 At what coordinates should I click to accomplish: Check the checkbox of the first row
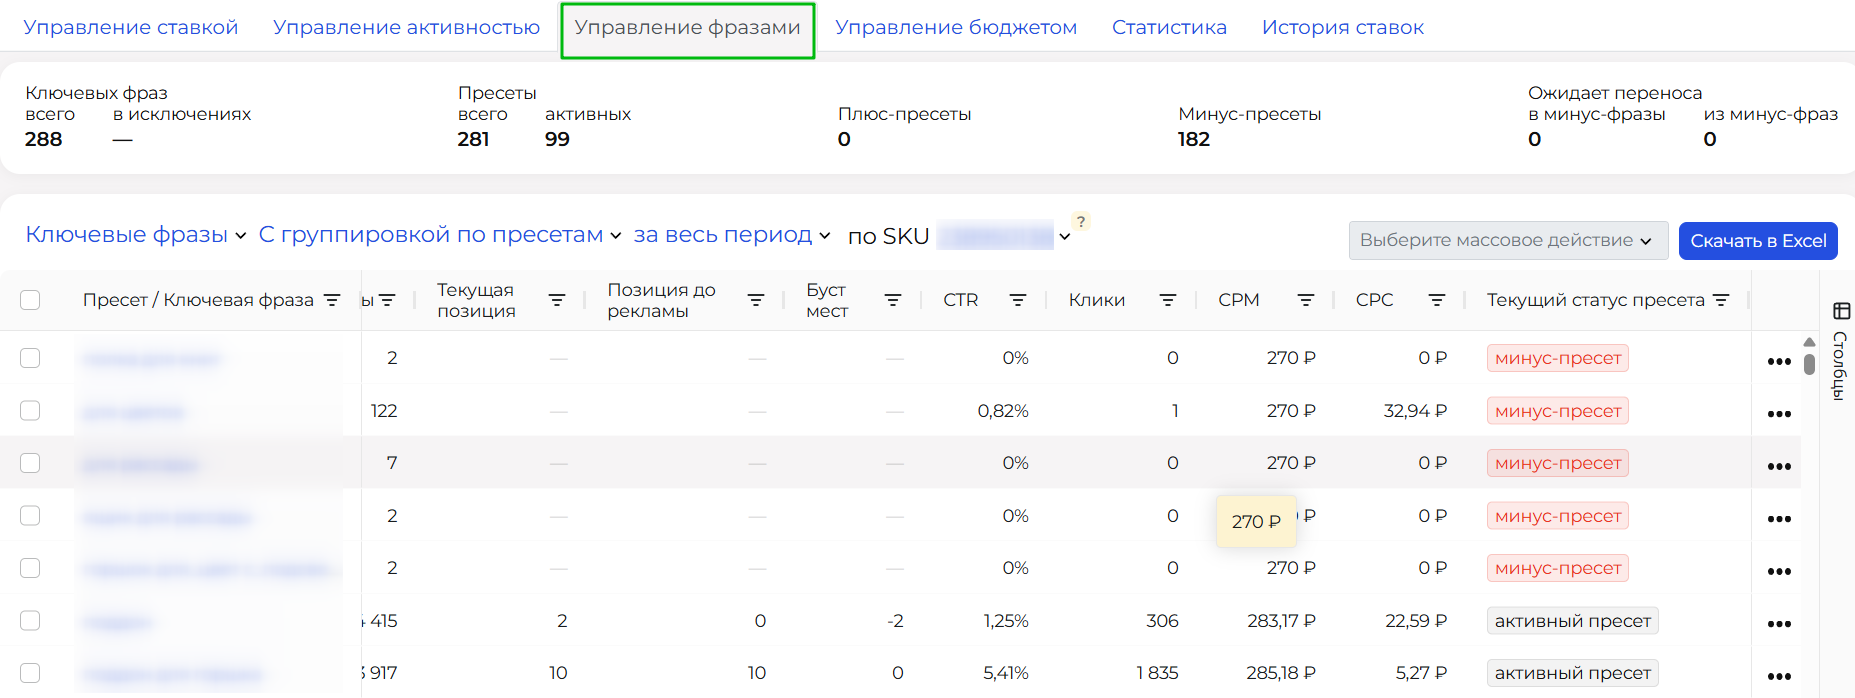(x=30, y=358)
